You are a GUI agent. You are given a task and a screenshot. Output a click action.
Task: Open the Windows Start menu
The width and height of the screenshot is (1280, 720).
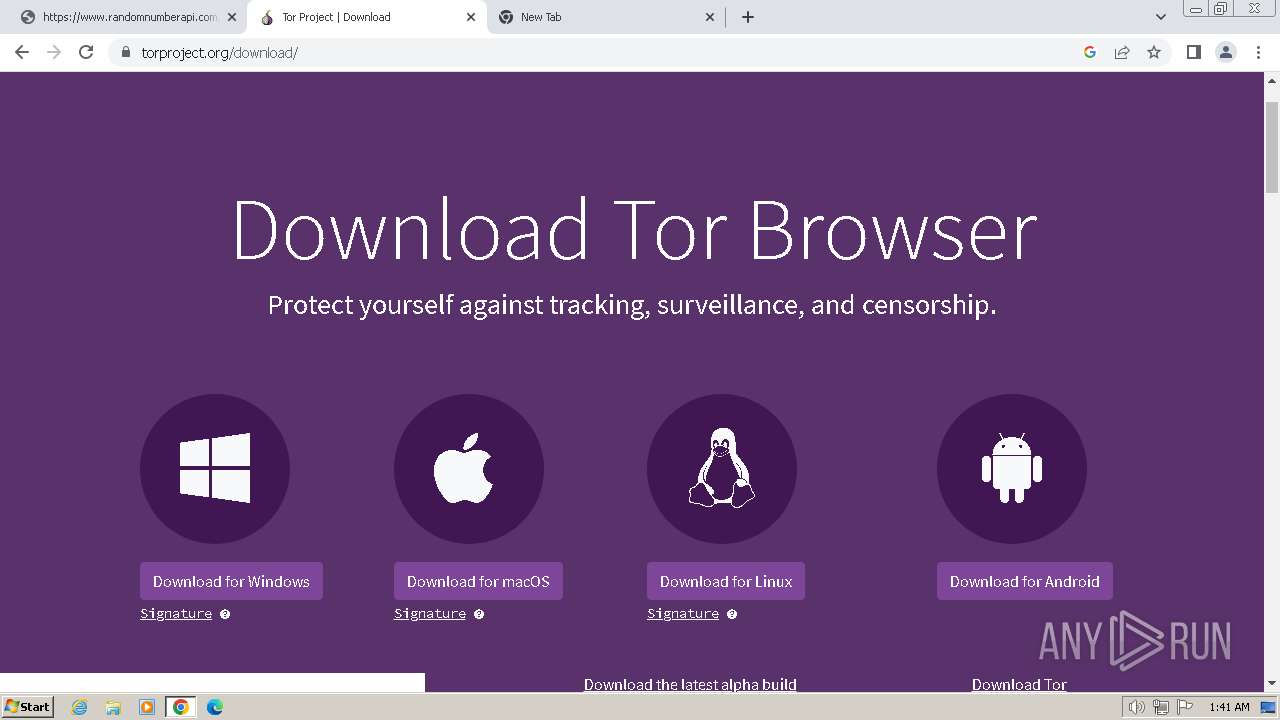[x=27, y=707]
